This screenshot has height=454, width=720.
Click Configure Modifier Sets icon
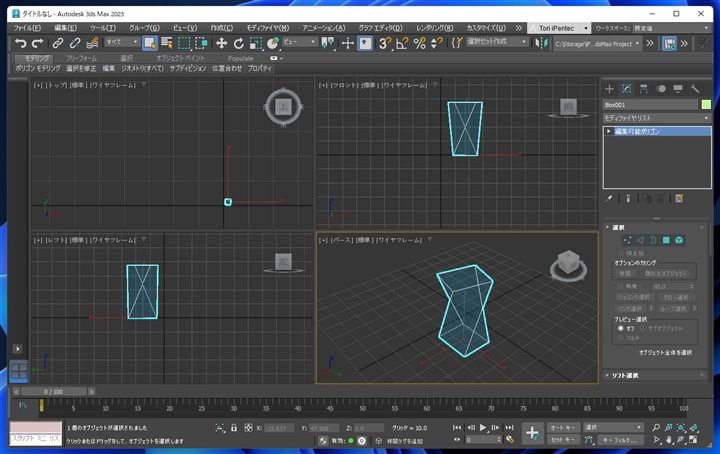[680, 198]
